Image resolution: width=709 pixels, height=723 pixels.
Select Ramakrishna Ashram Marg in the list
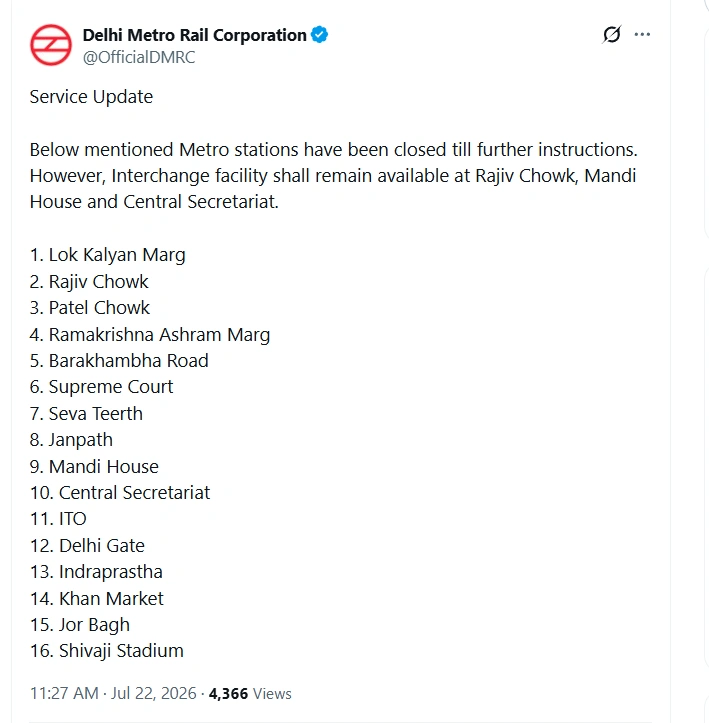[x=150, y=335]
